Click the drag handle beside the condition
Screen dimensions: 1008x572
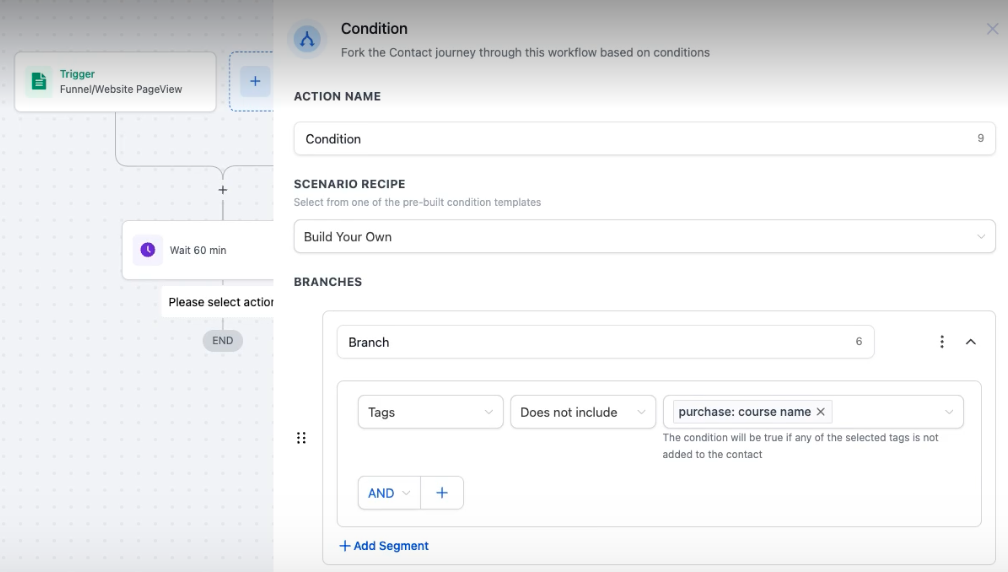301,438
